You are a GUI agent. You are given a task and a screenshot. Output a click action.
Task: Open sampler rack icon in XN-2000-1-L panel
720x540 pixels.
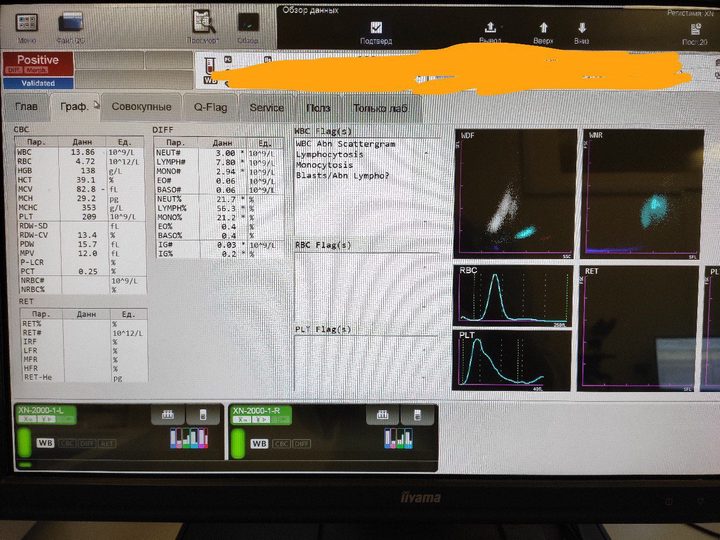pos(168,415)
